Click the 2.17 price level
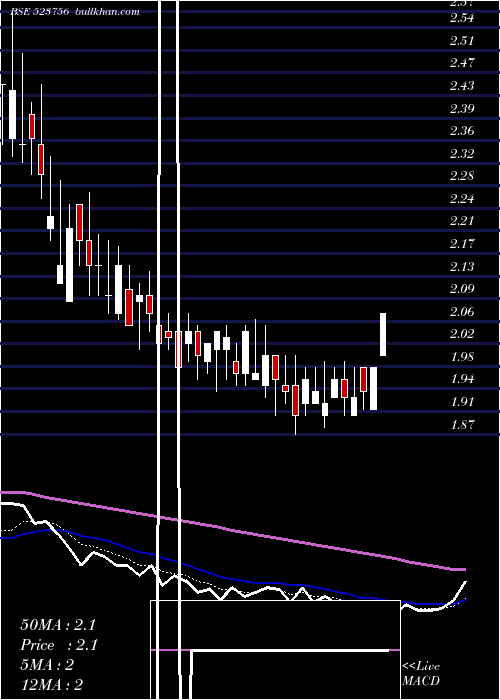Screen dimensions: 500x700 (462, 244)
